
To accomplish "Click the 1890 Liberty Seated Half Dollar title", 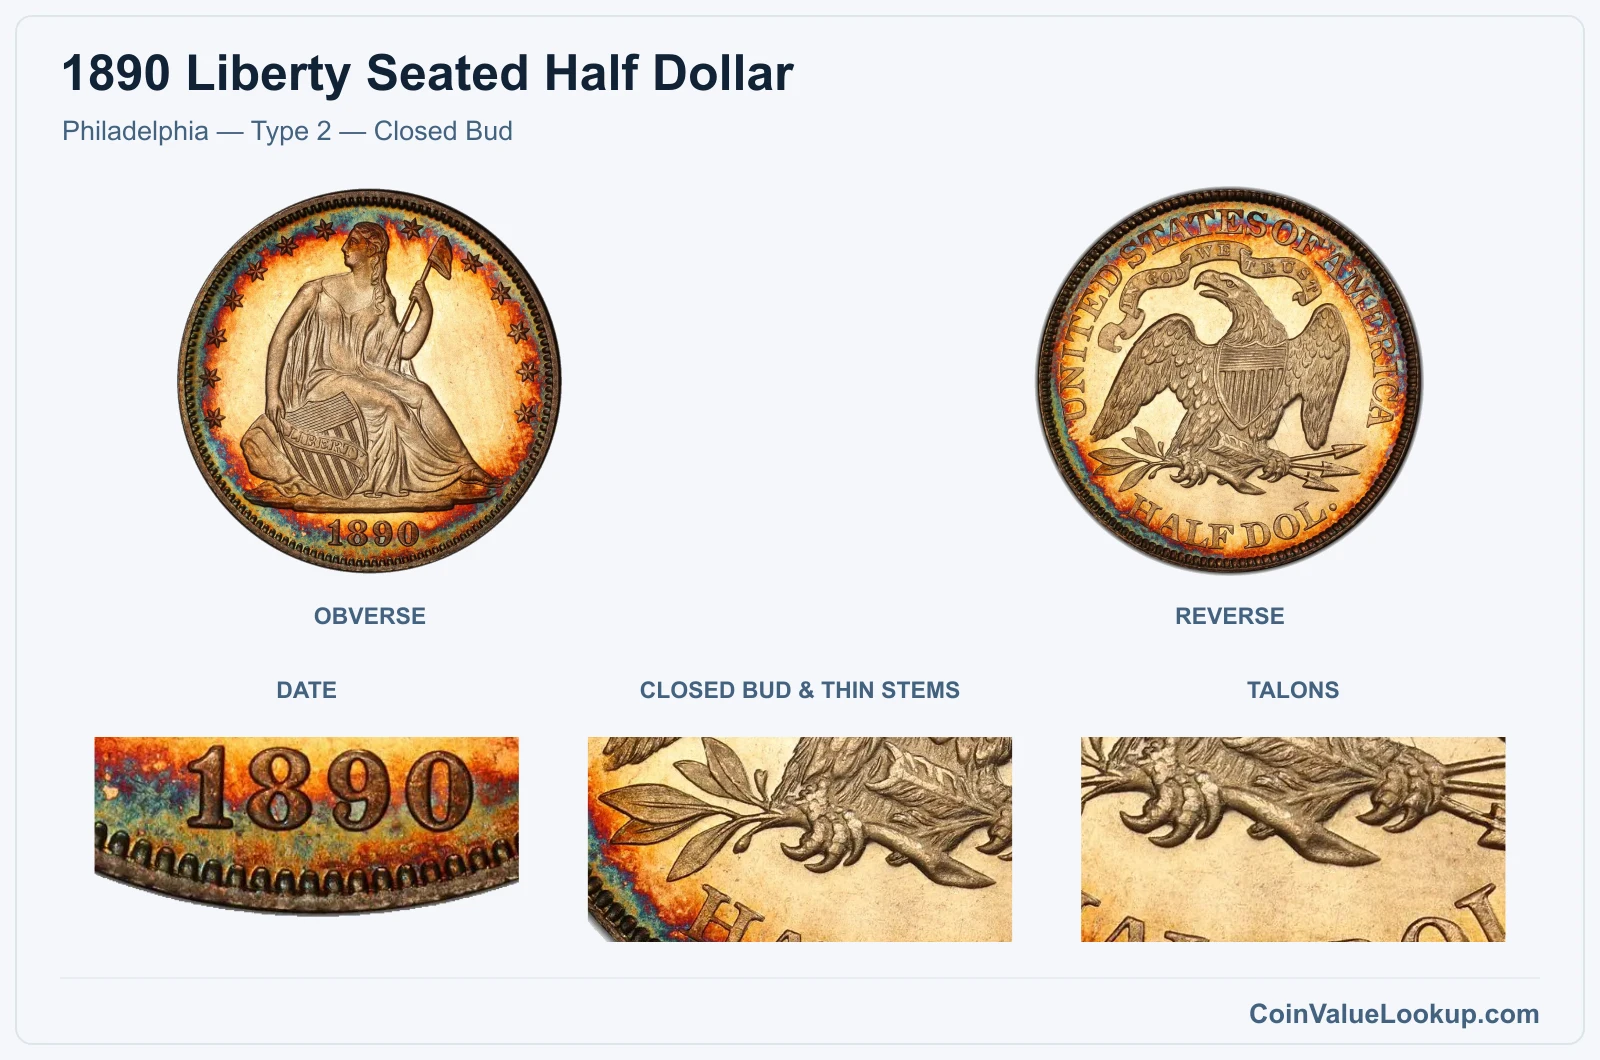I will [x=428, y=73].
